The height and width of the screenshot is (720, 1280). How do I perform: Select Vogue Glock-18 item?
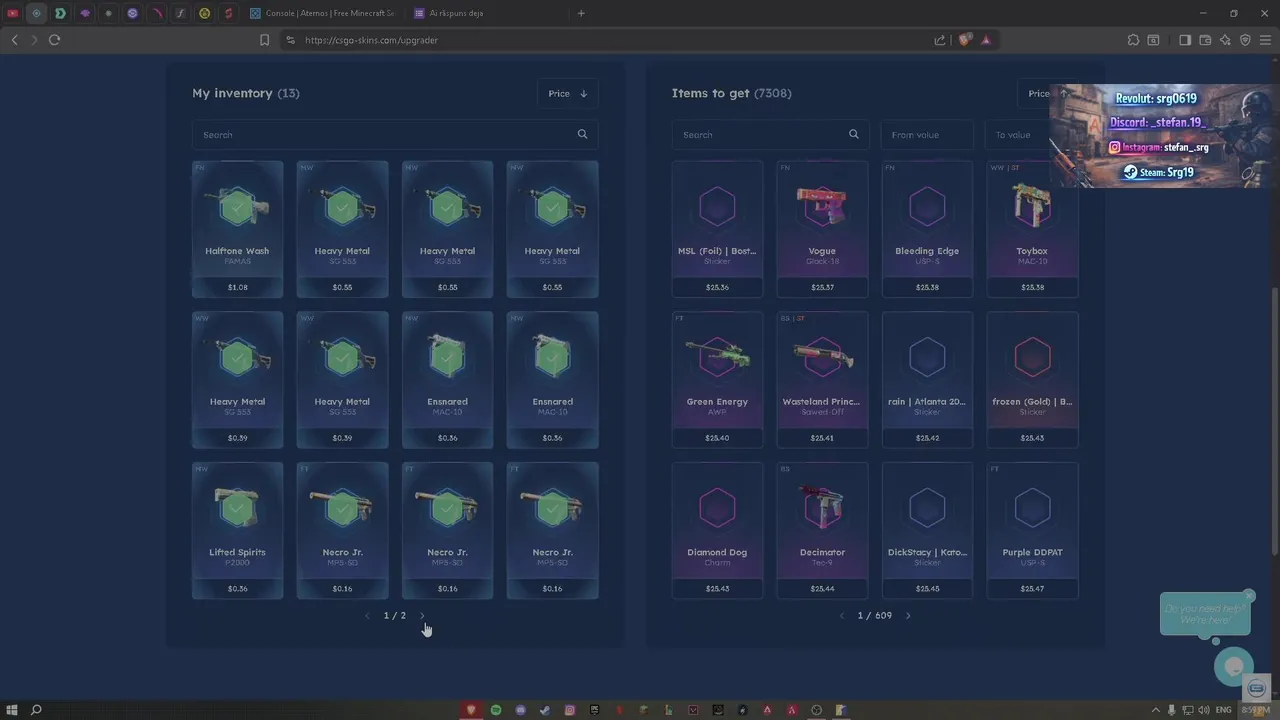(822, 229)
